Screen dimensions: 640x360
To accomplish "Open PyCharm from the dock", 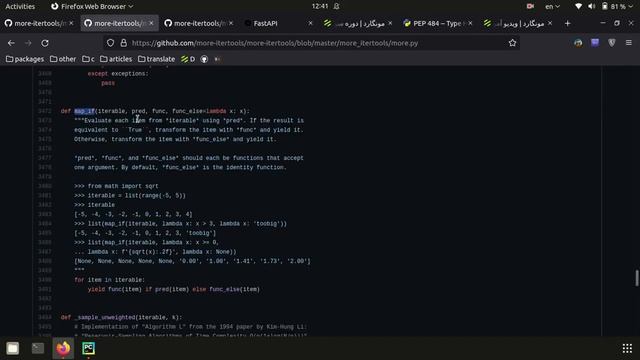I will (x=89, y=348).
